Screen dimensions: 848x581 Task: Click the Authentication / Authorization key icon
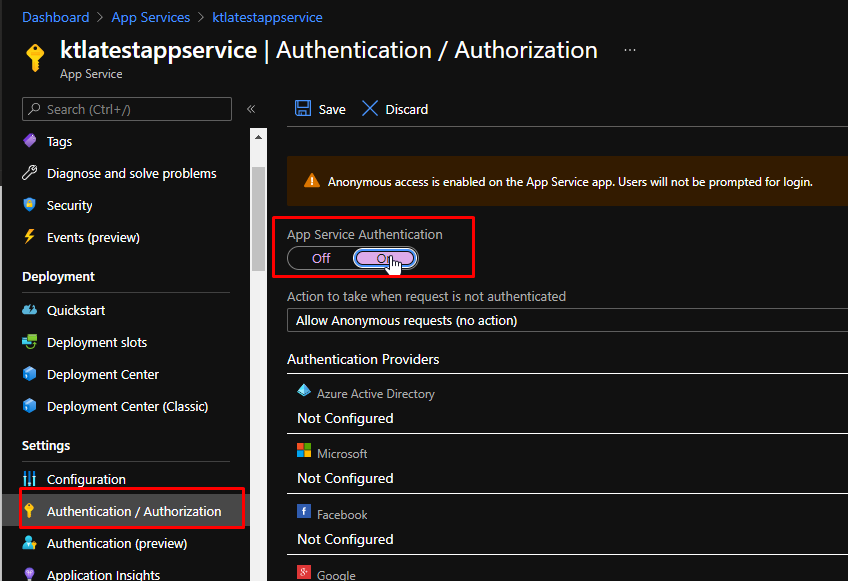30,510
